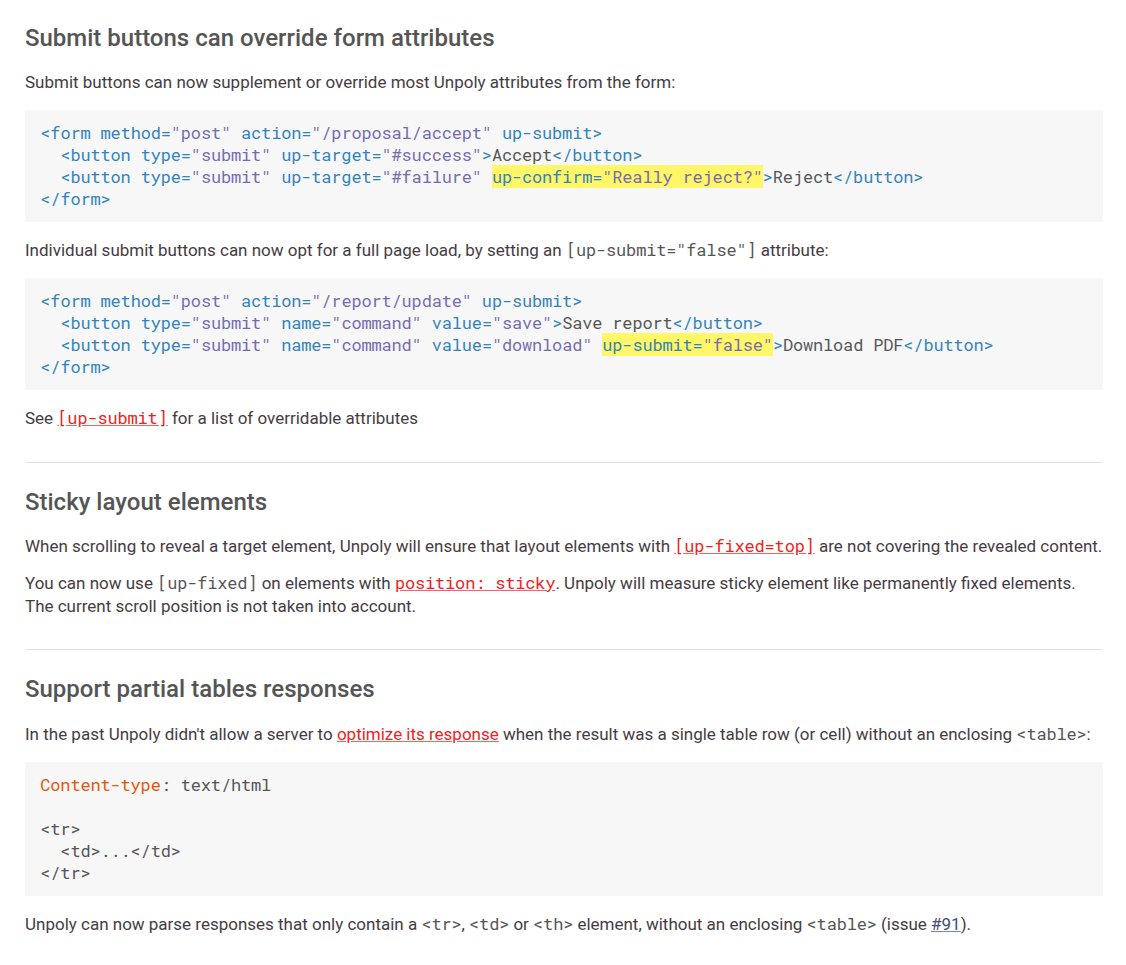The width and height of the screenshot is (1126, 965).
Task: Click the sentence 'Submit buttons can now supplement'
Action: pyautogui.click(x=350, y=83)
